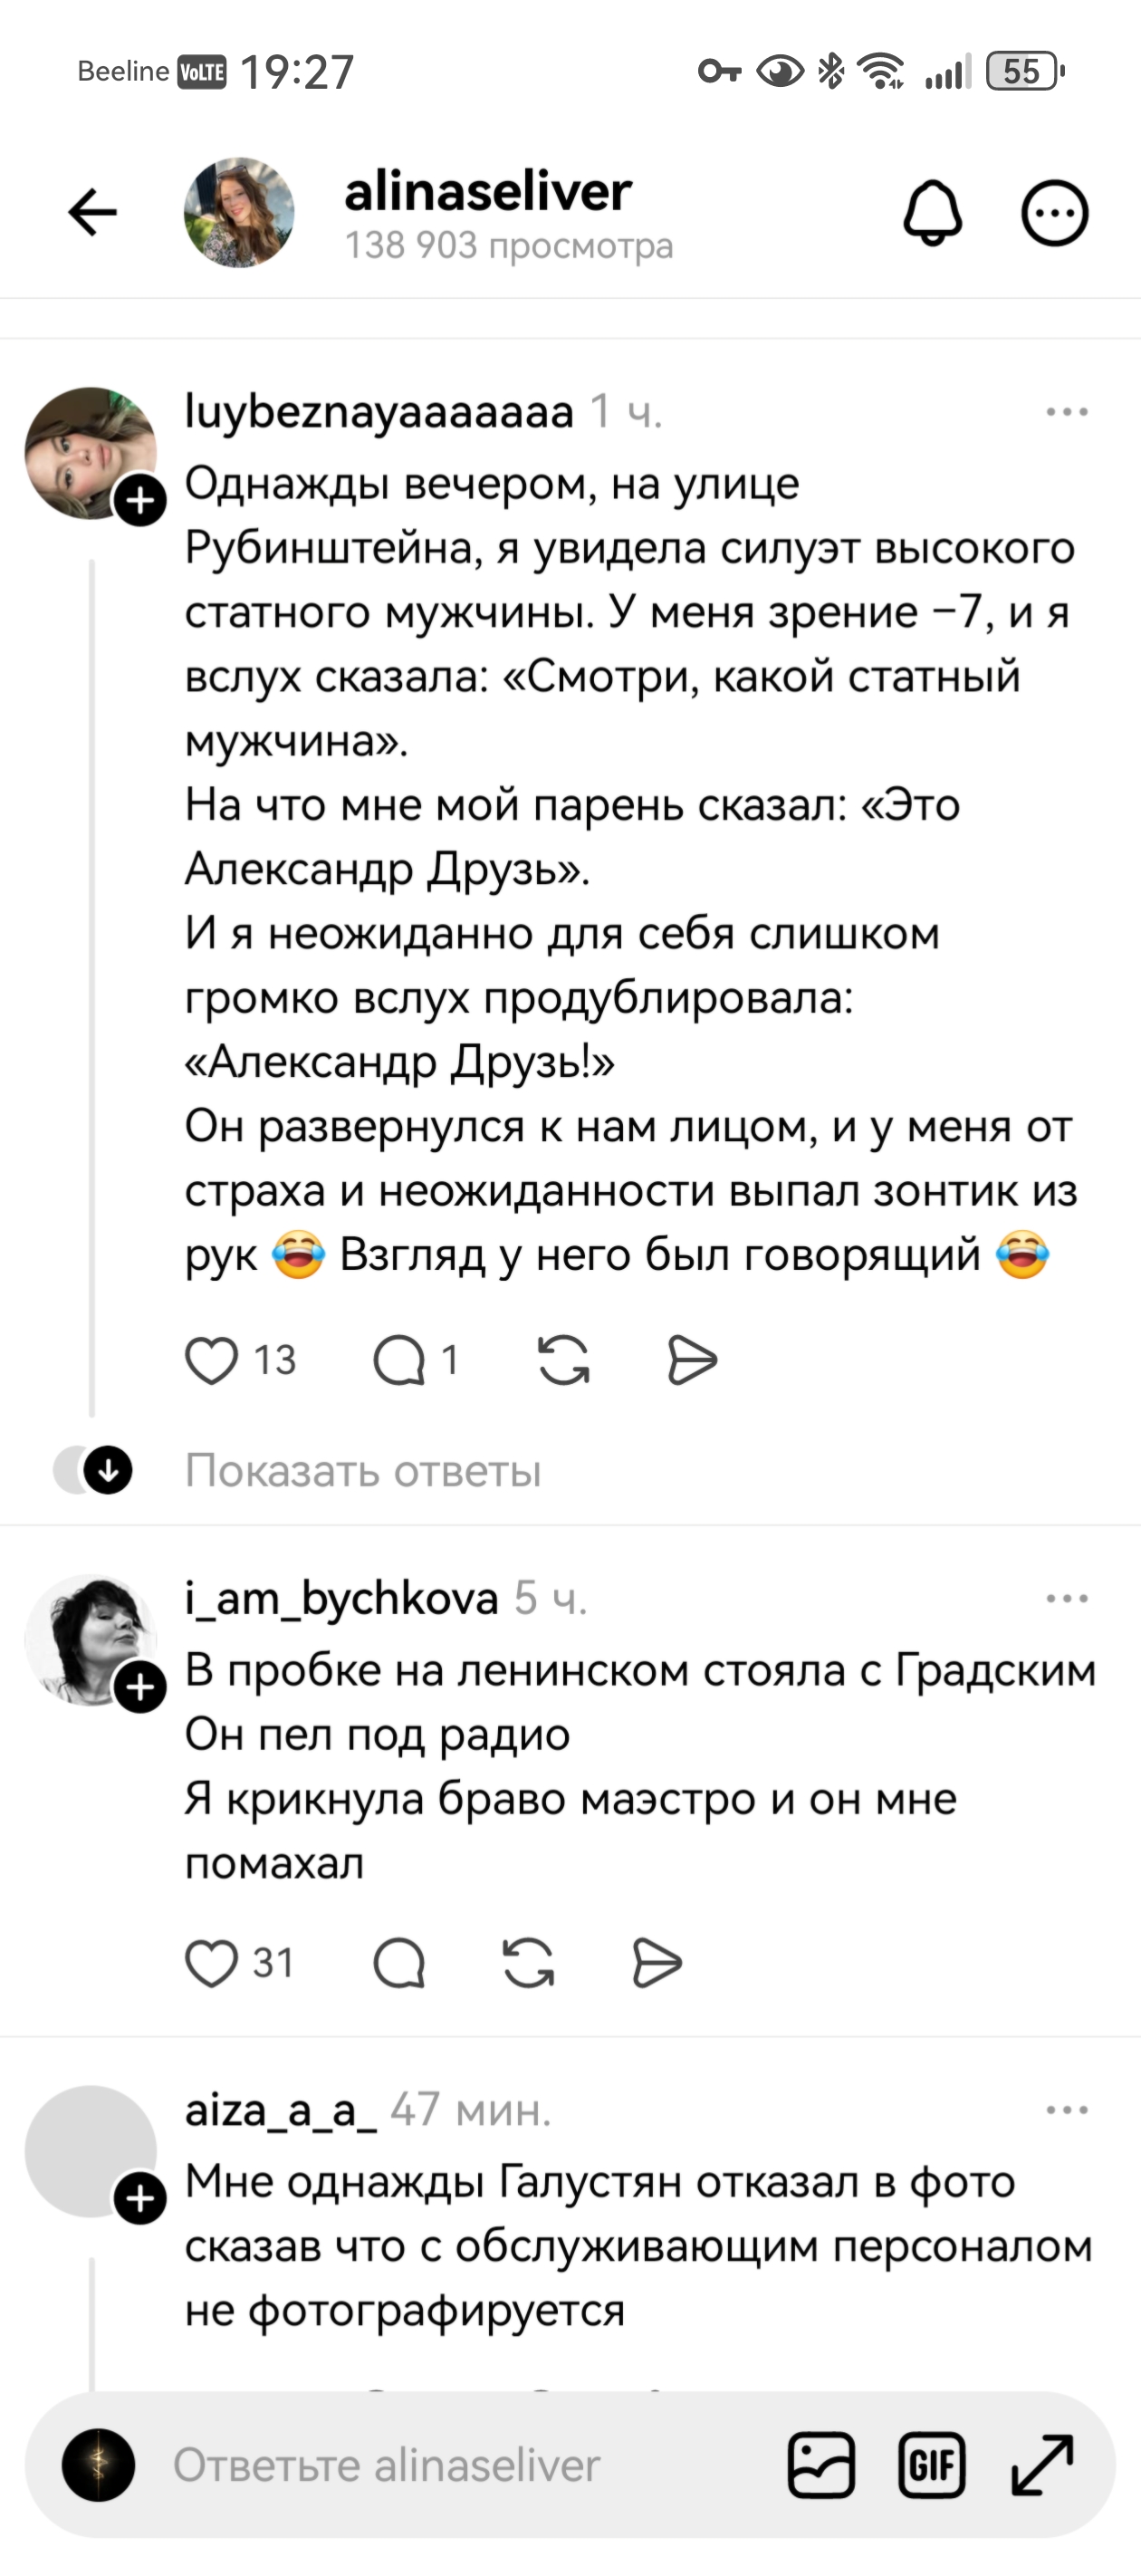Attach an image from the gallery icon

[x=820, y=2463]
